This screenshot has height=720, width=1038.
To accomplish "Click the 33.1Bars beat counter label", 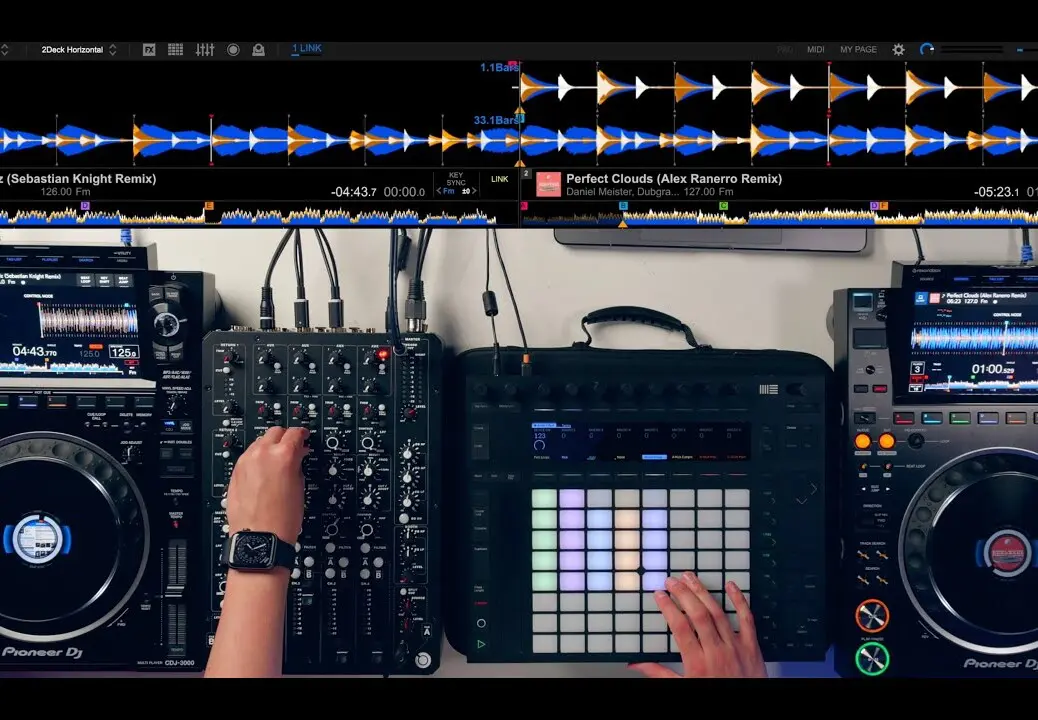I will [x=496, y=120].
